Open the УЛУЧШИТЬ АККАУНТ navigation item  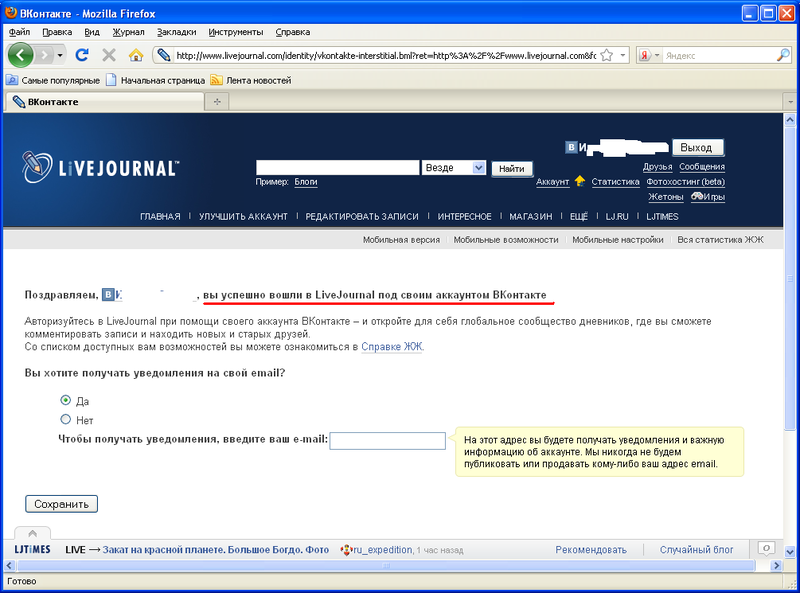coord(243,216)
